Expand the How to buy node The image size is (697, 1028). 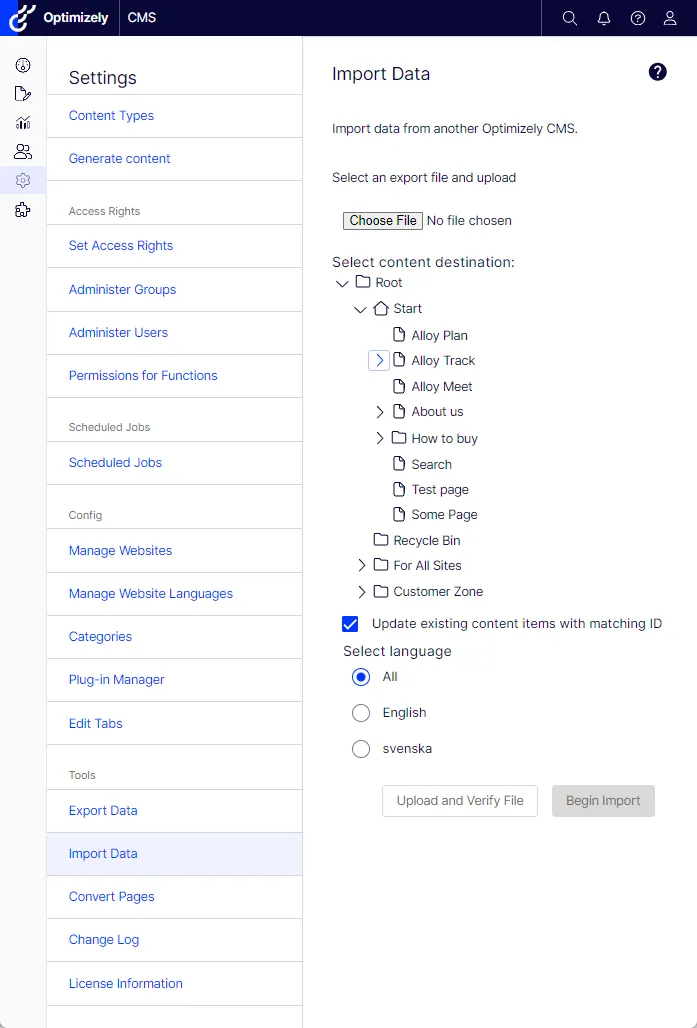380,438
